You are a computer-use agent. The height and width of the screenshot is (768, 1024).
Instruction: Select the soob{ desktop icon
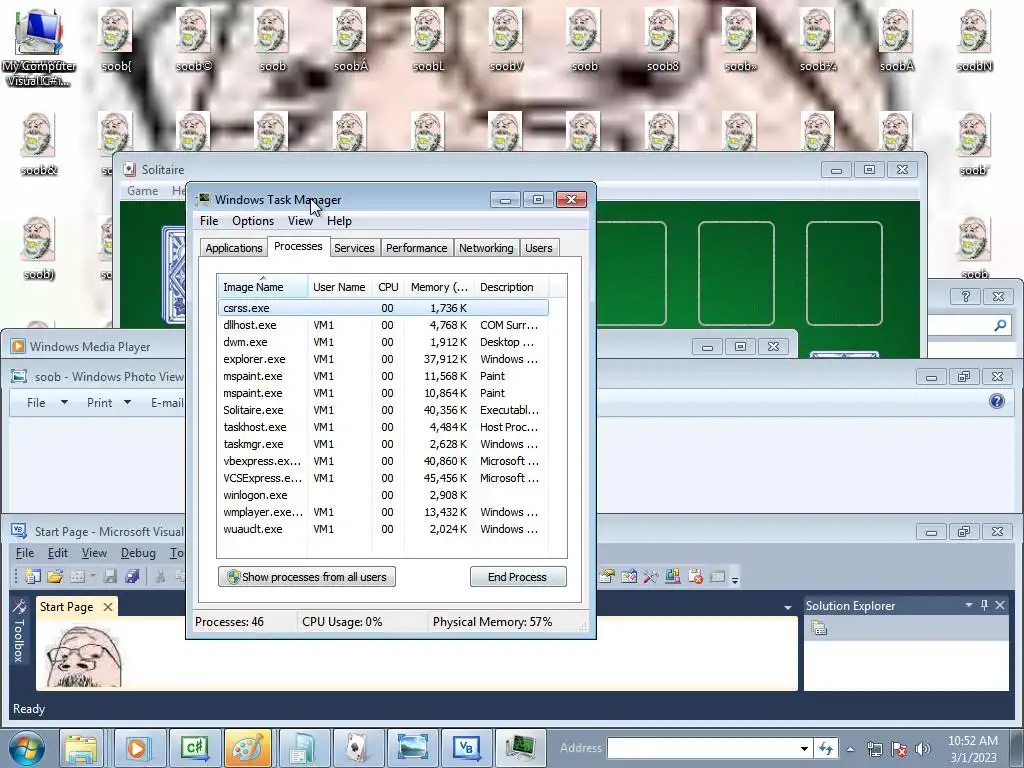[x=116, y=39]
